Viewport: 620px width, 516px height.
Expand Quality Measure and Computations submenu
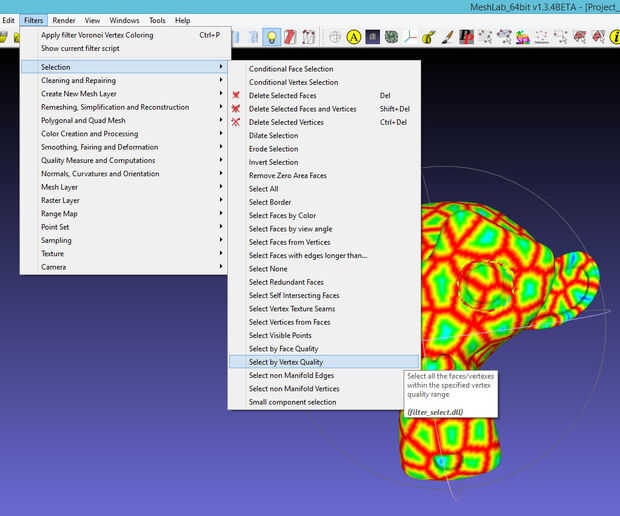pos(124,160)
